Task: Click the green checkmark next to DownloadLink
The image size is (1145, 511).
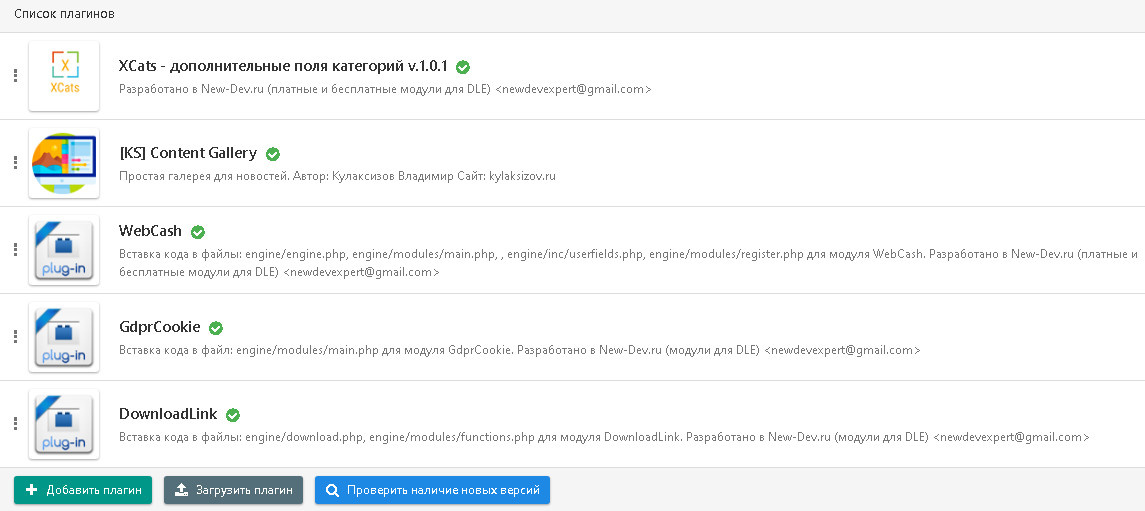Action: (234, 415)
